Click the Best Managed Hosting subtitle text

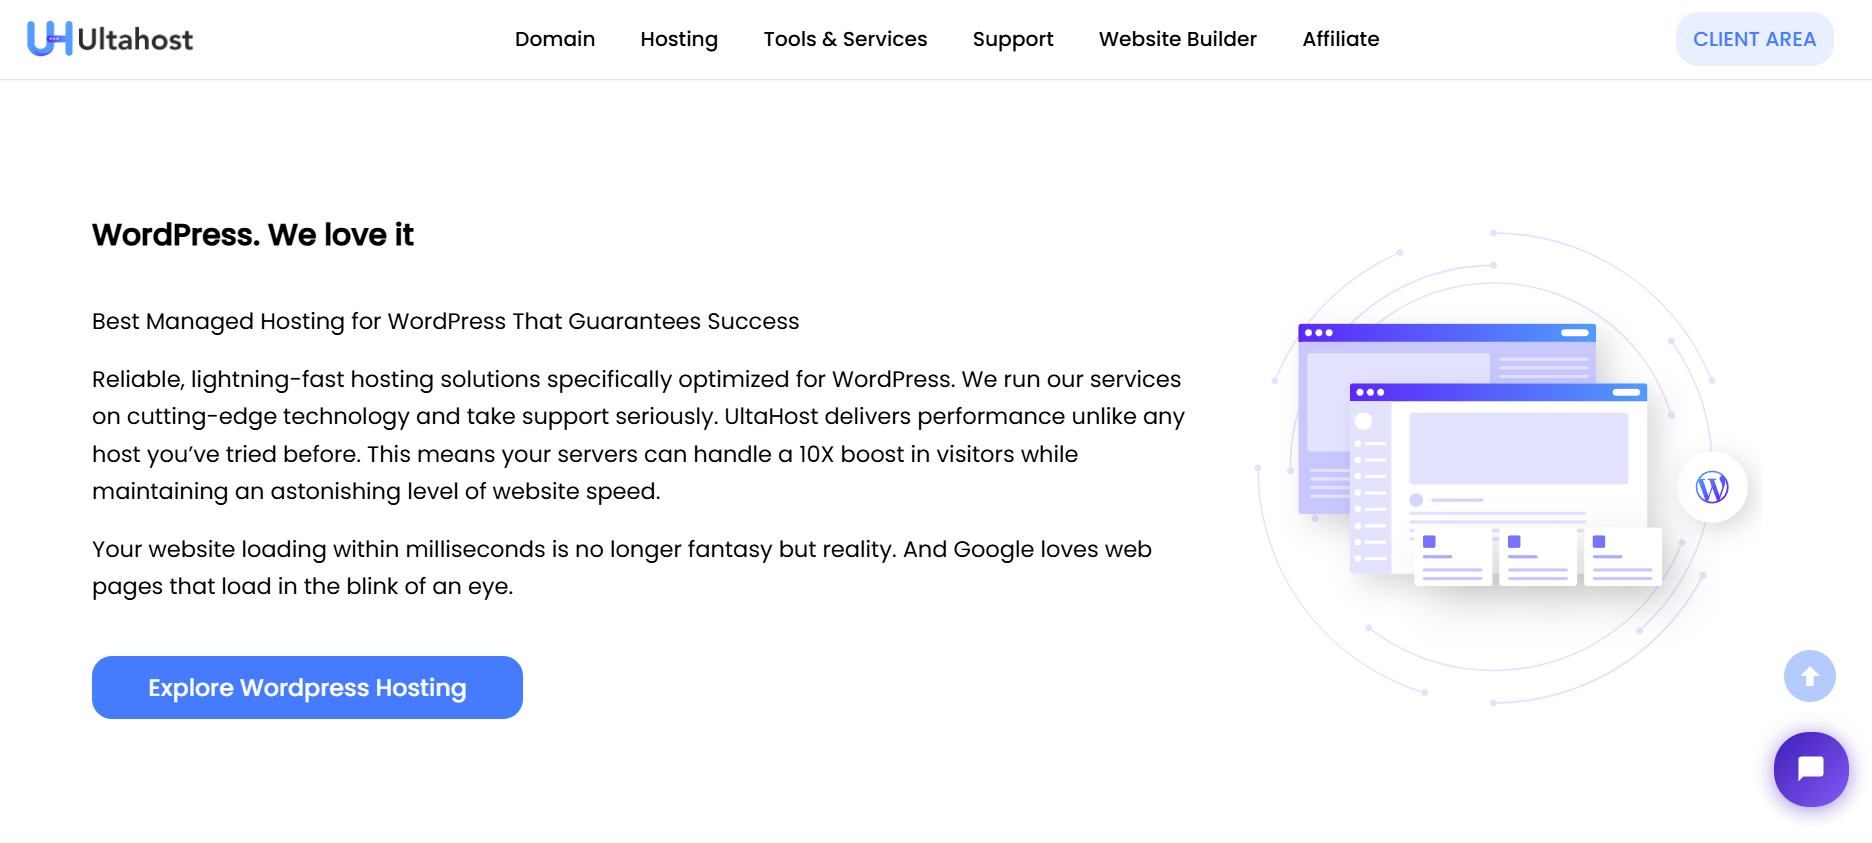click(x=446, y=321)
